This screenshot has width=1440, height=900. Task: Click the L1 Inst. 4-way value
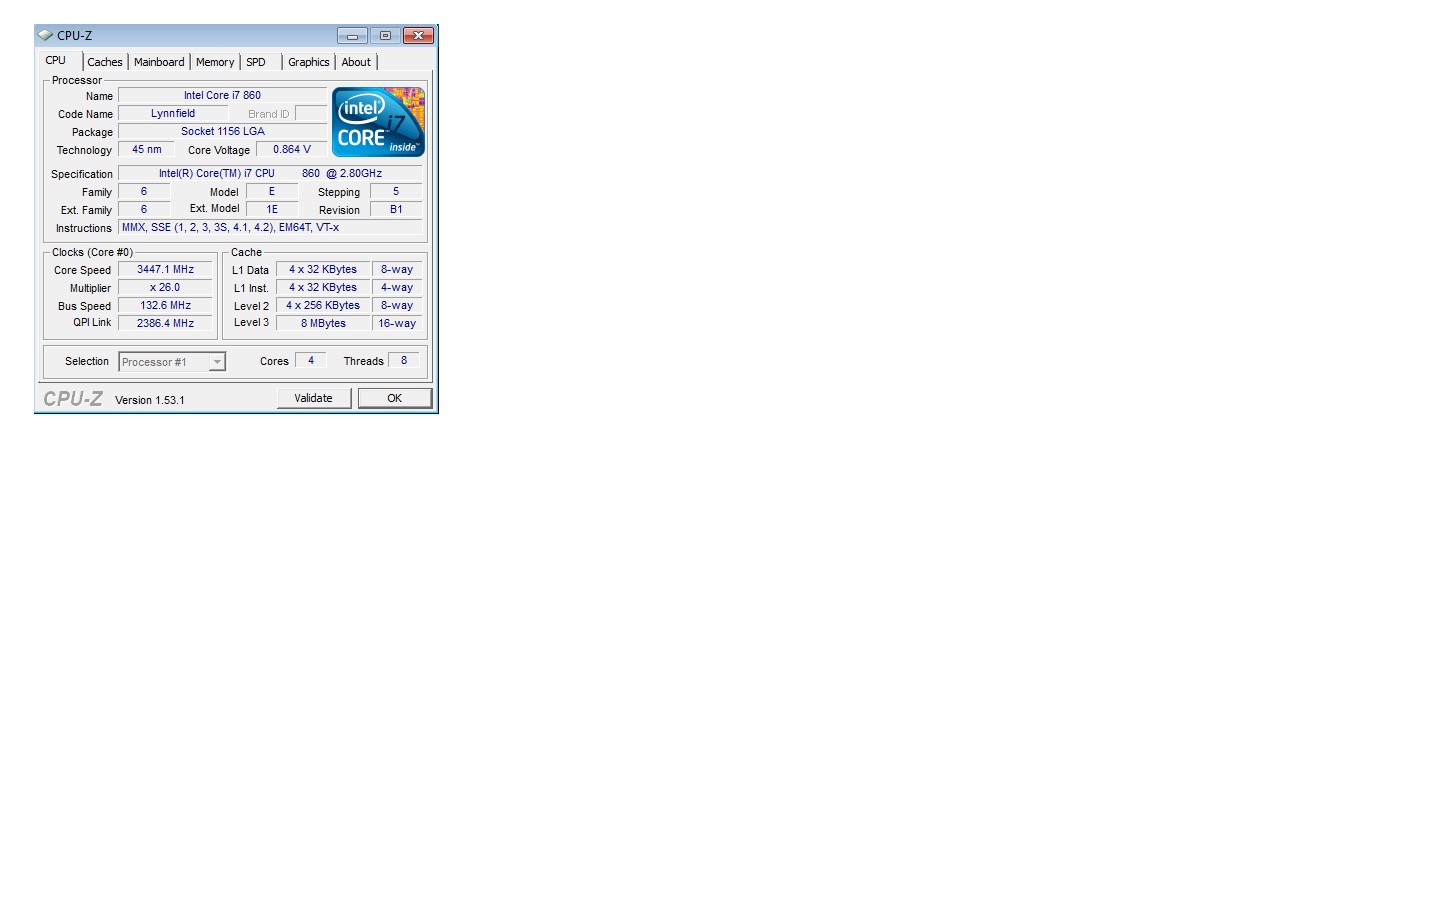click(397, 288)
